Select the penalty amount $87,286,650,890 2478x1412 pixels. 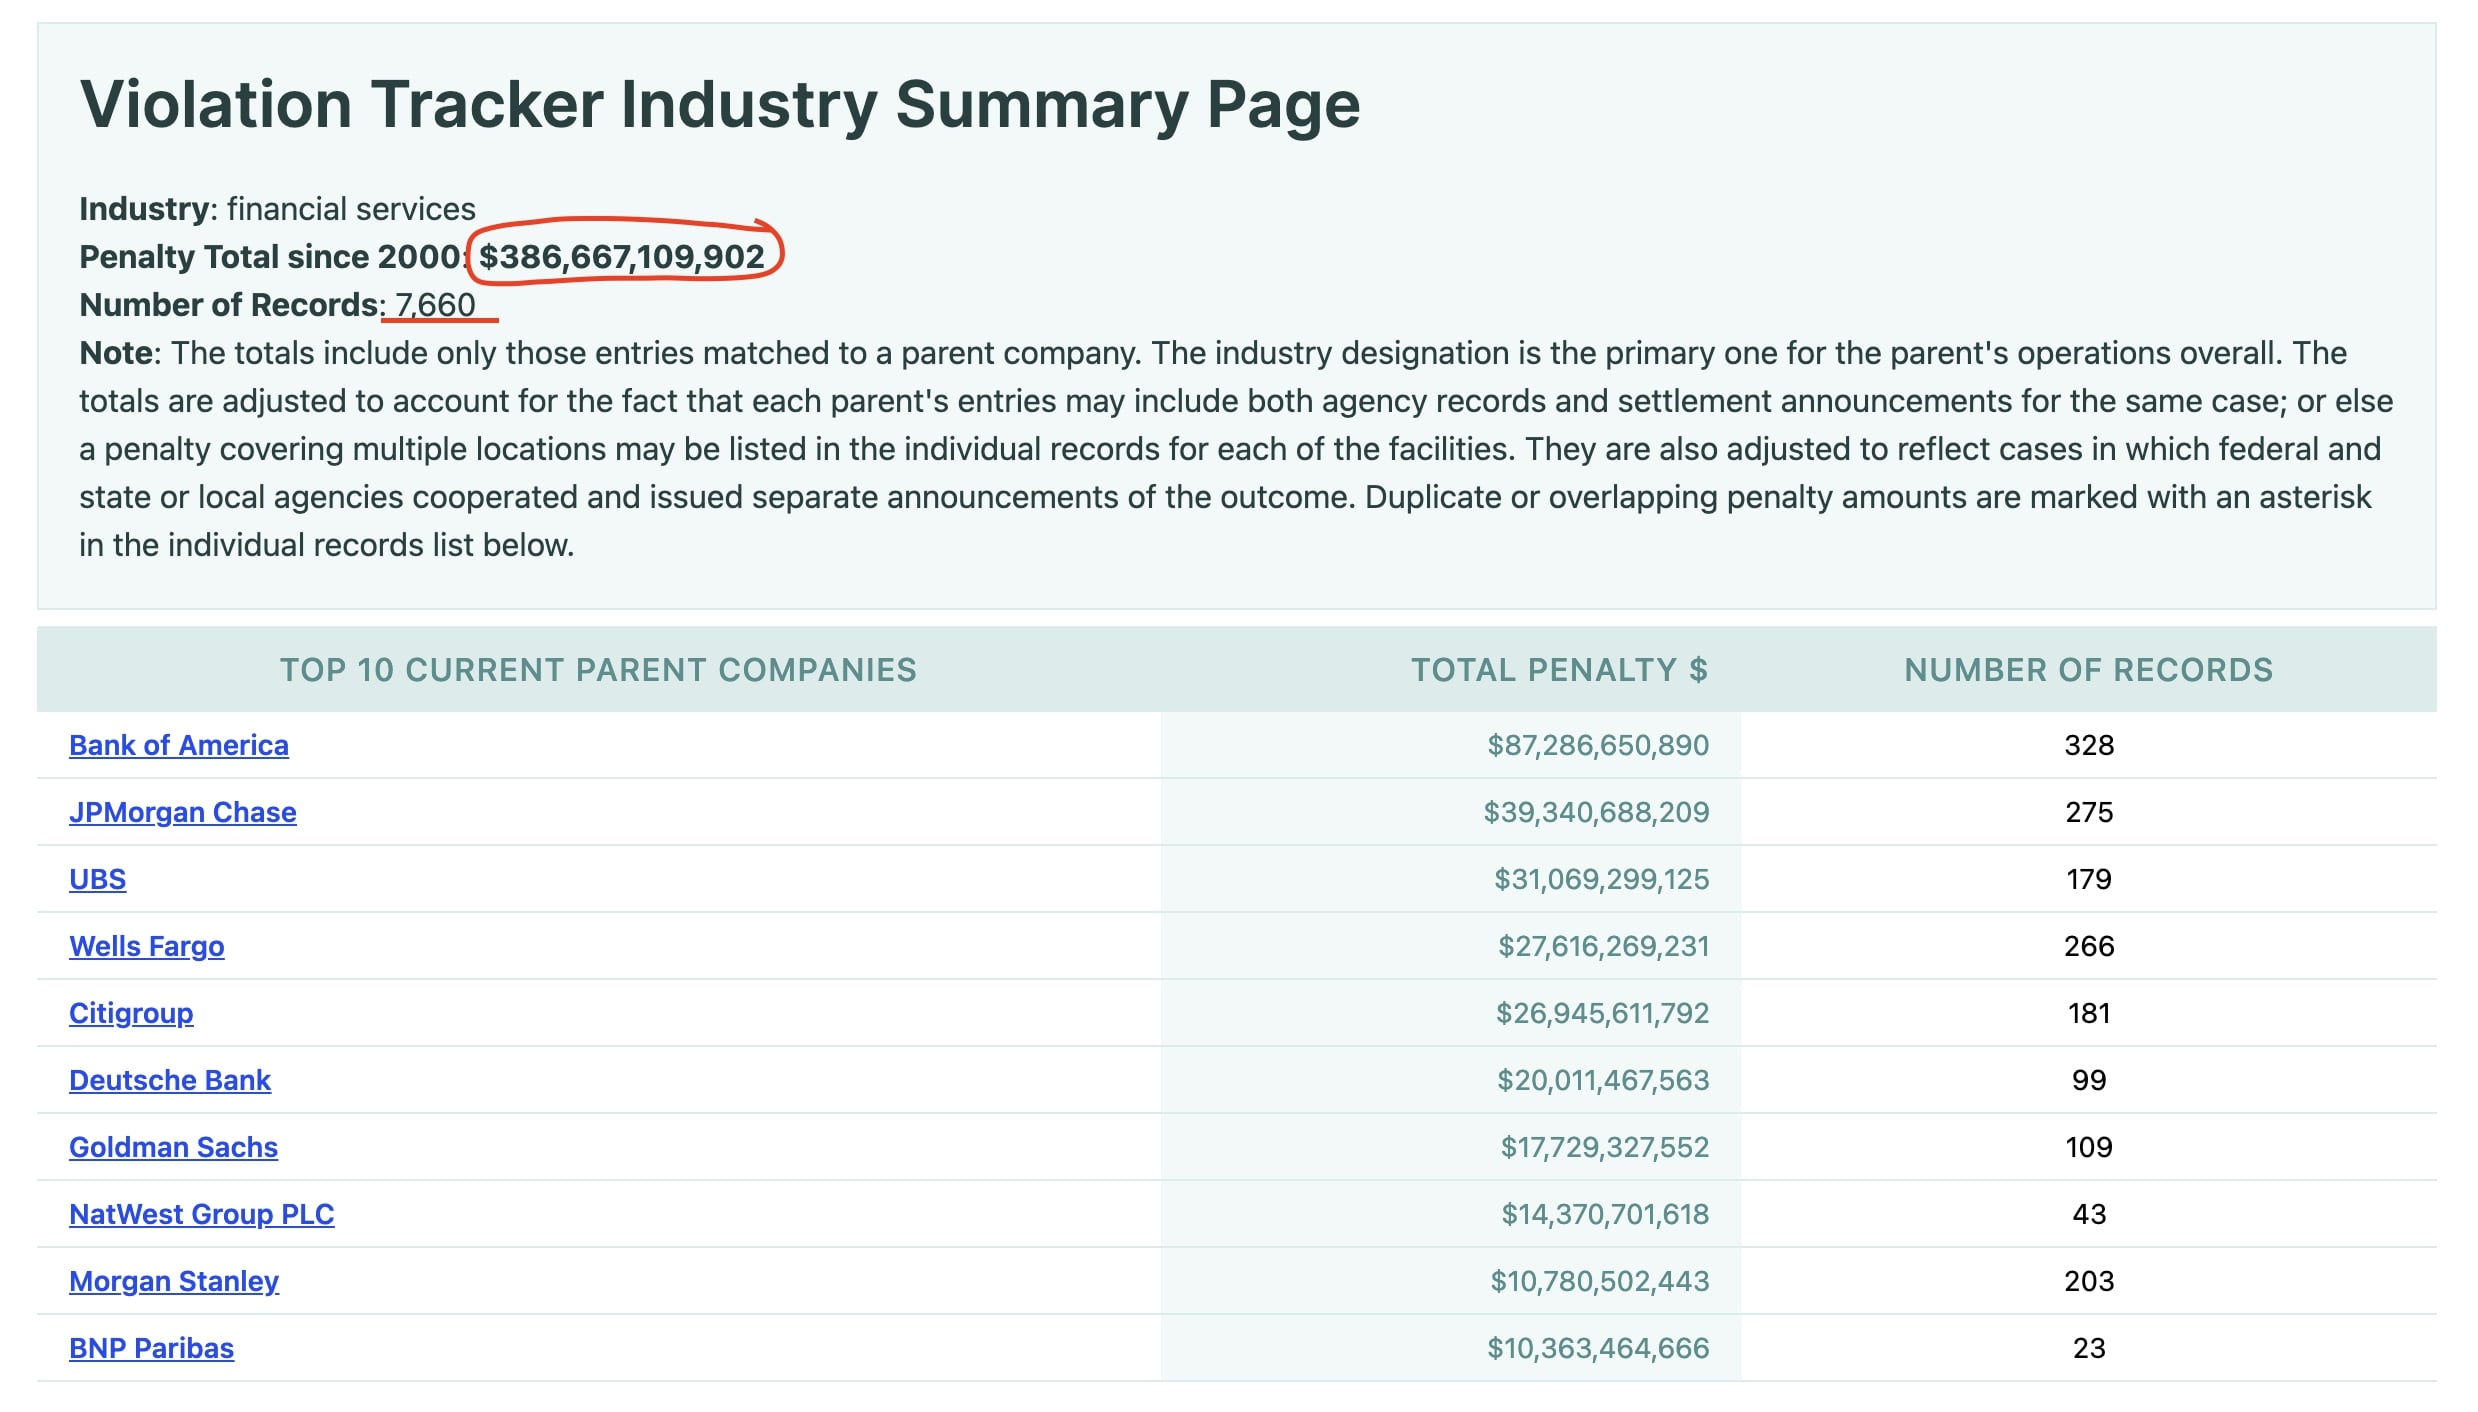tap(1598, 745)
